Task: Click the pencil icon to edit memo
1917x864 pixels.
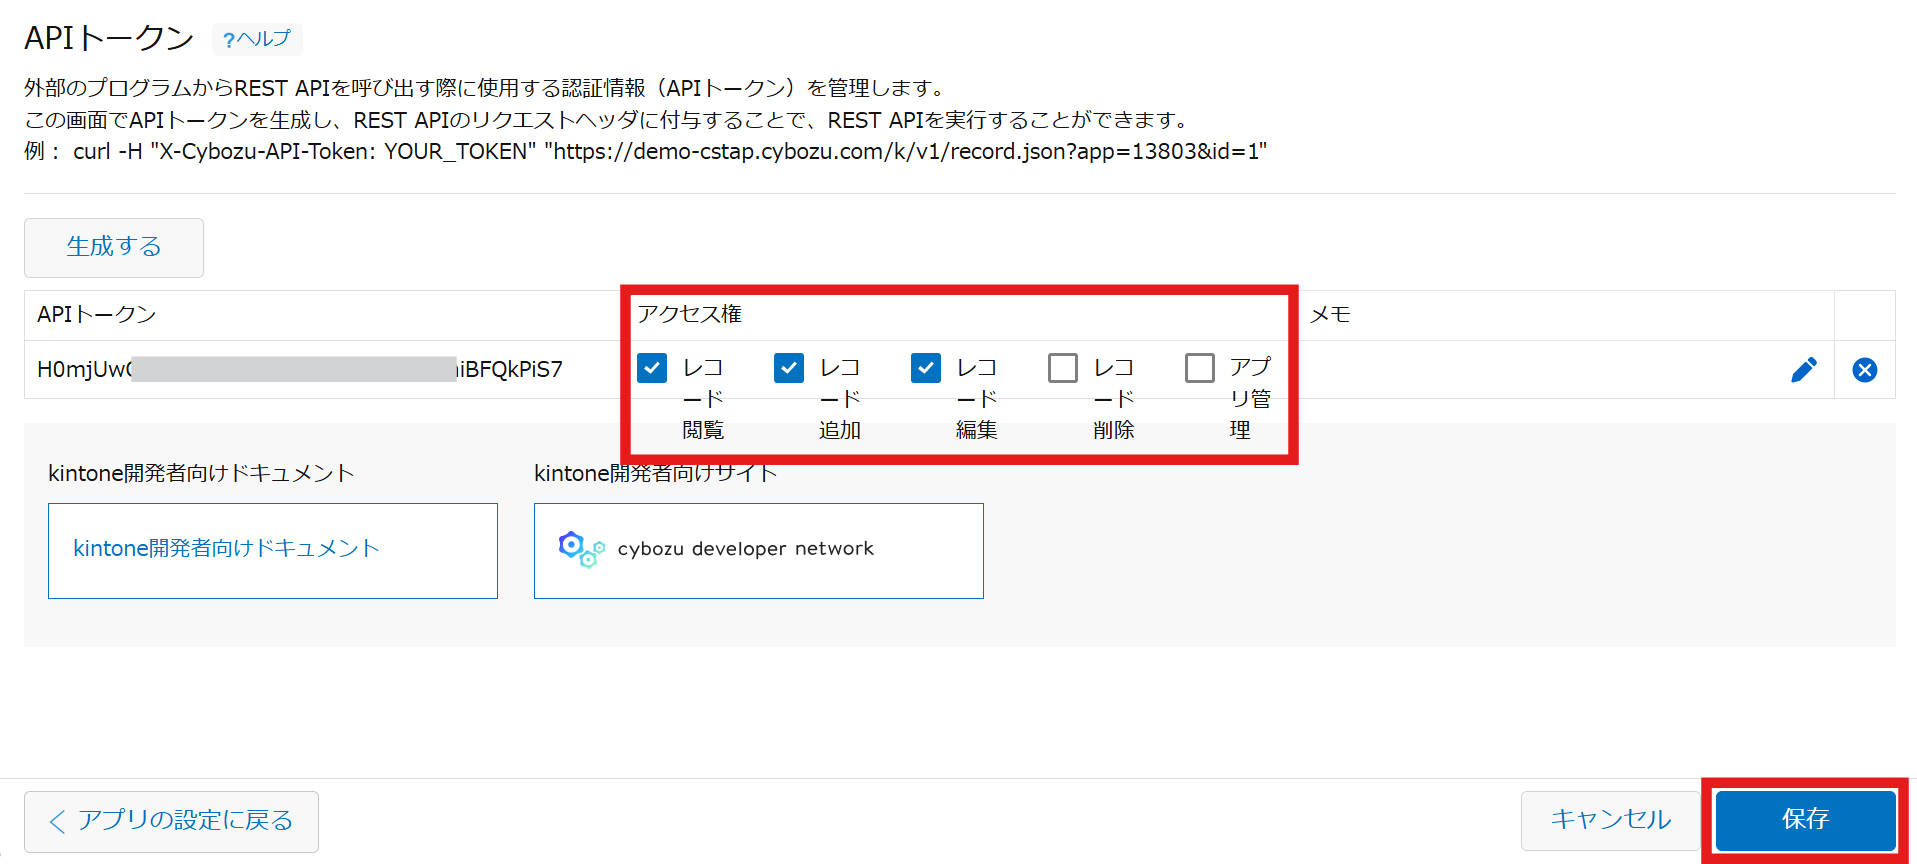Action: 1804,370
